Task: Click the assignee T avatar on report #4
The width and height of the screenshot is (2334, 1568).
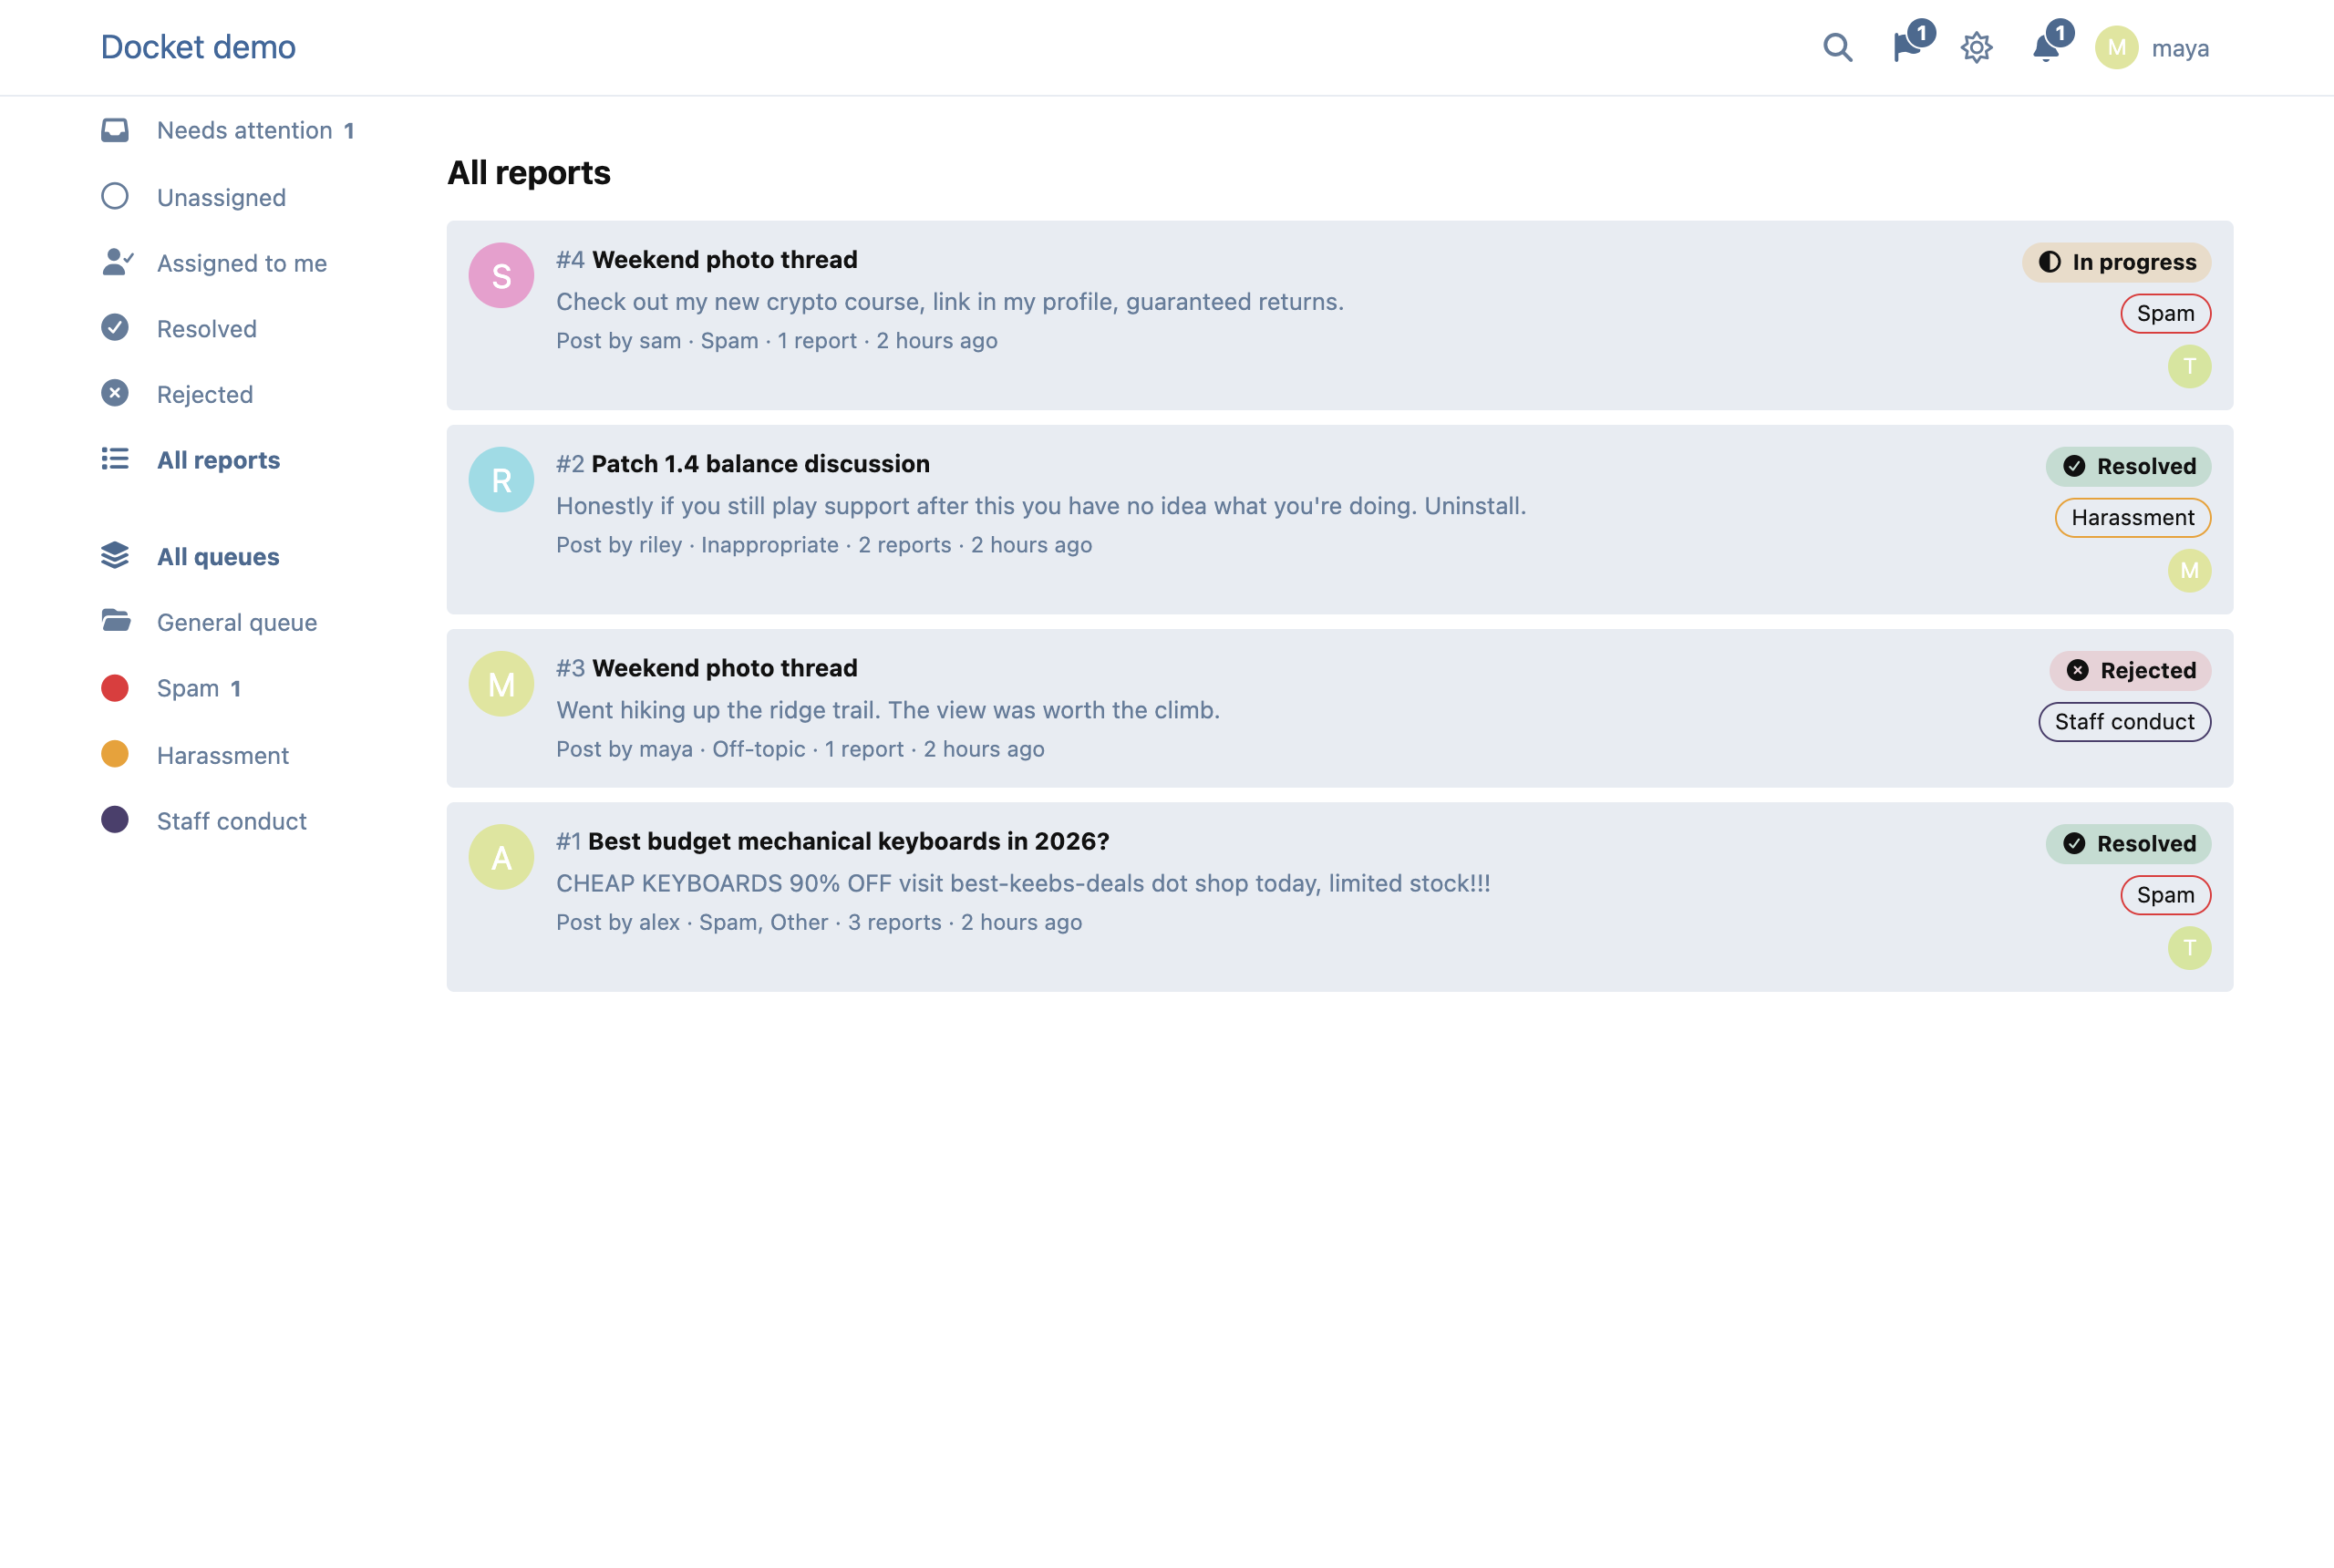Action: 2189,366
